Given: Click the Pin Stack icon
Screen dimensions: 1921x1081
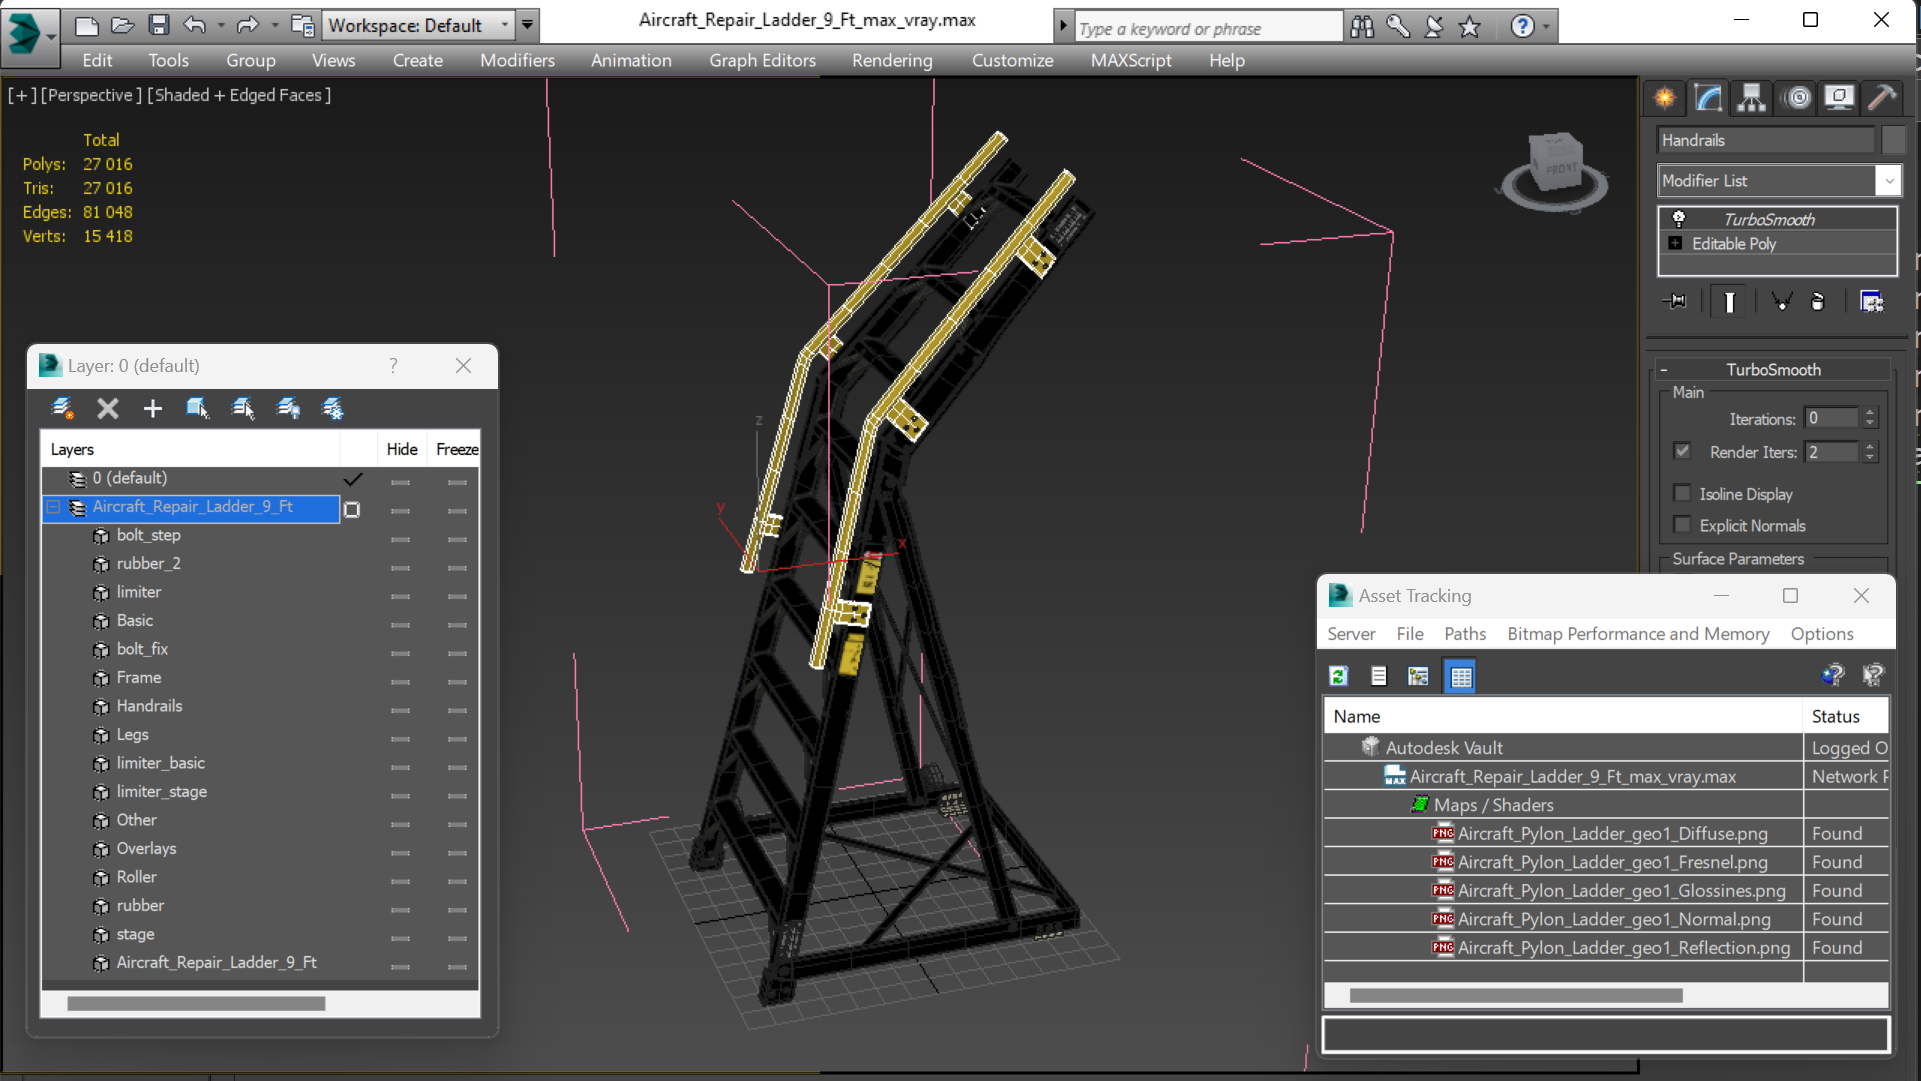Looking at the screenshot, I should pyautogui.click(x=1675, y=301).
